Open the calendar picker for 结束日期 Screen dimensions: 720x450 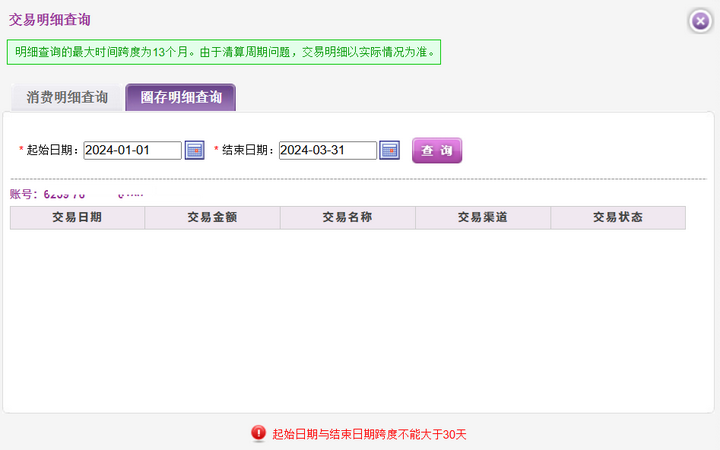tap(390, 150)
